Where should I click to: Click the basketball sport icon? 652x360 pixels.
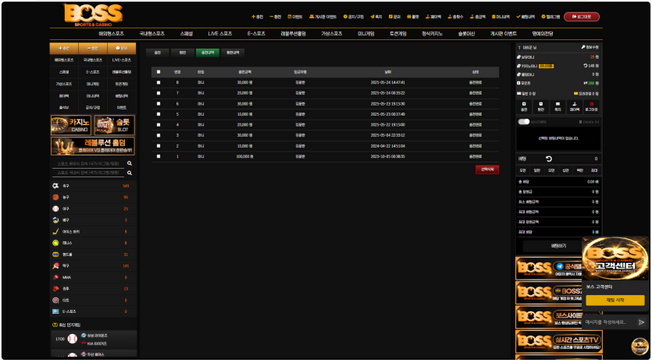[x=55, y=197]
